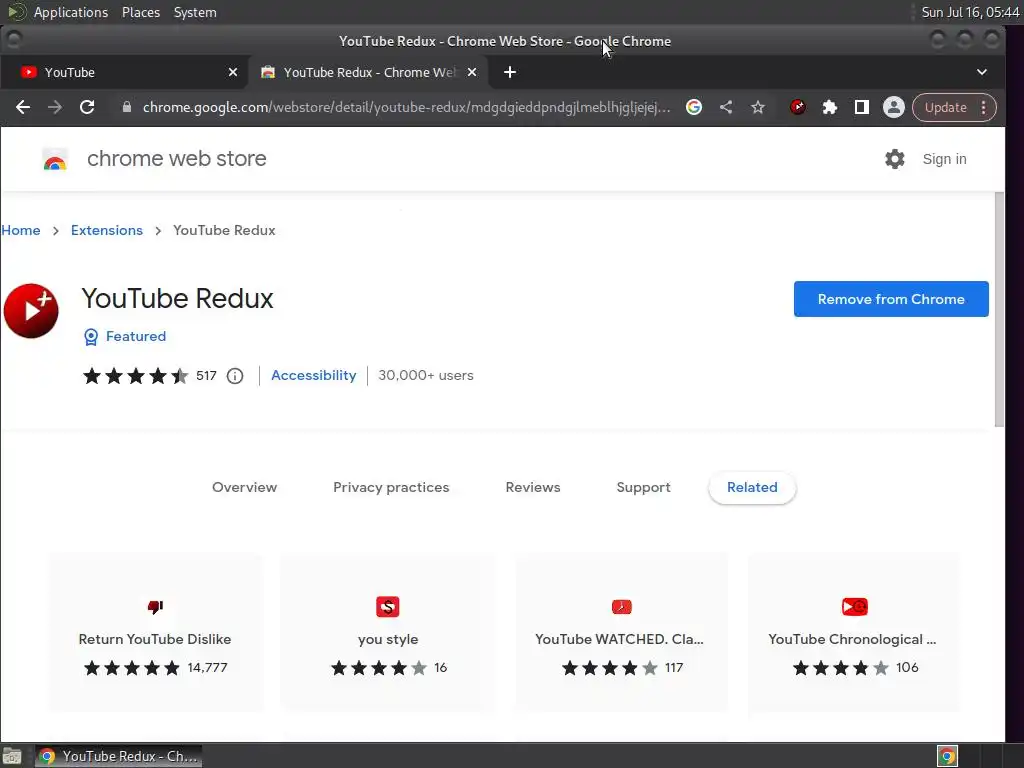Image resolution: width=1024 pixels, height=768 pixels.
Task: Bookmark this page with the star icon
Action: pos(758,107)
